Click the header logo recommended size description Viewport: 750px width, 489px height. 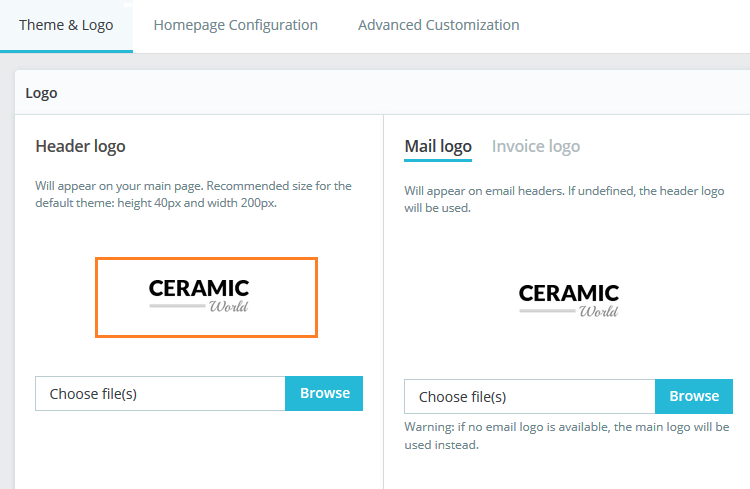(x=193, y=194)
